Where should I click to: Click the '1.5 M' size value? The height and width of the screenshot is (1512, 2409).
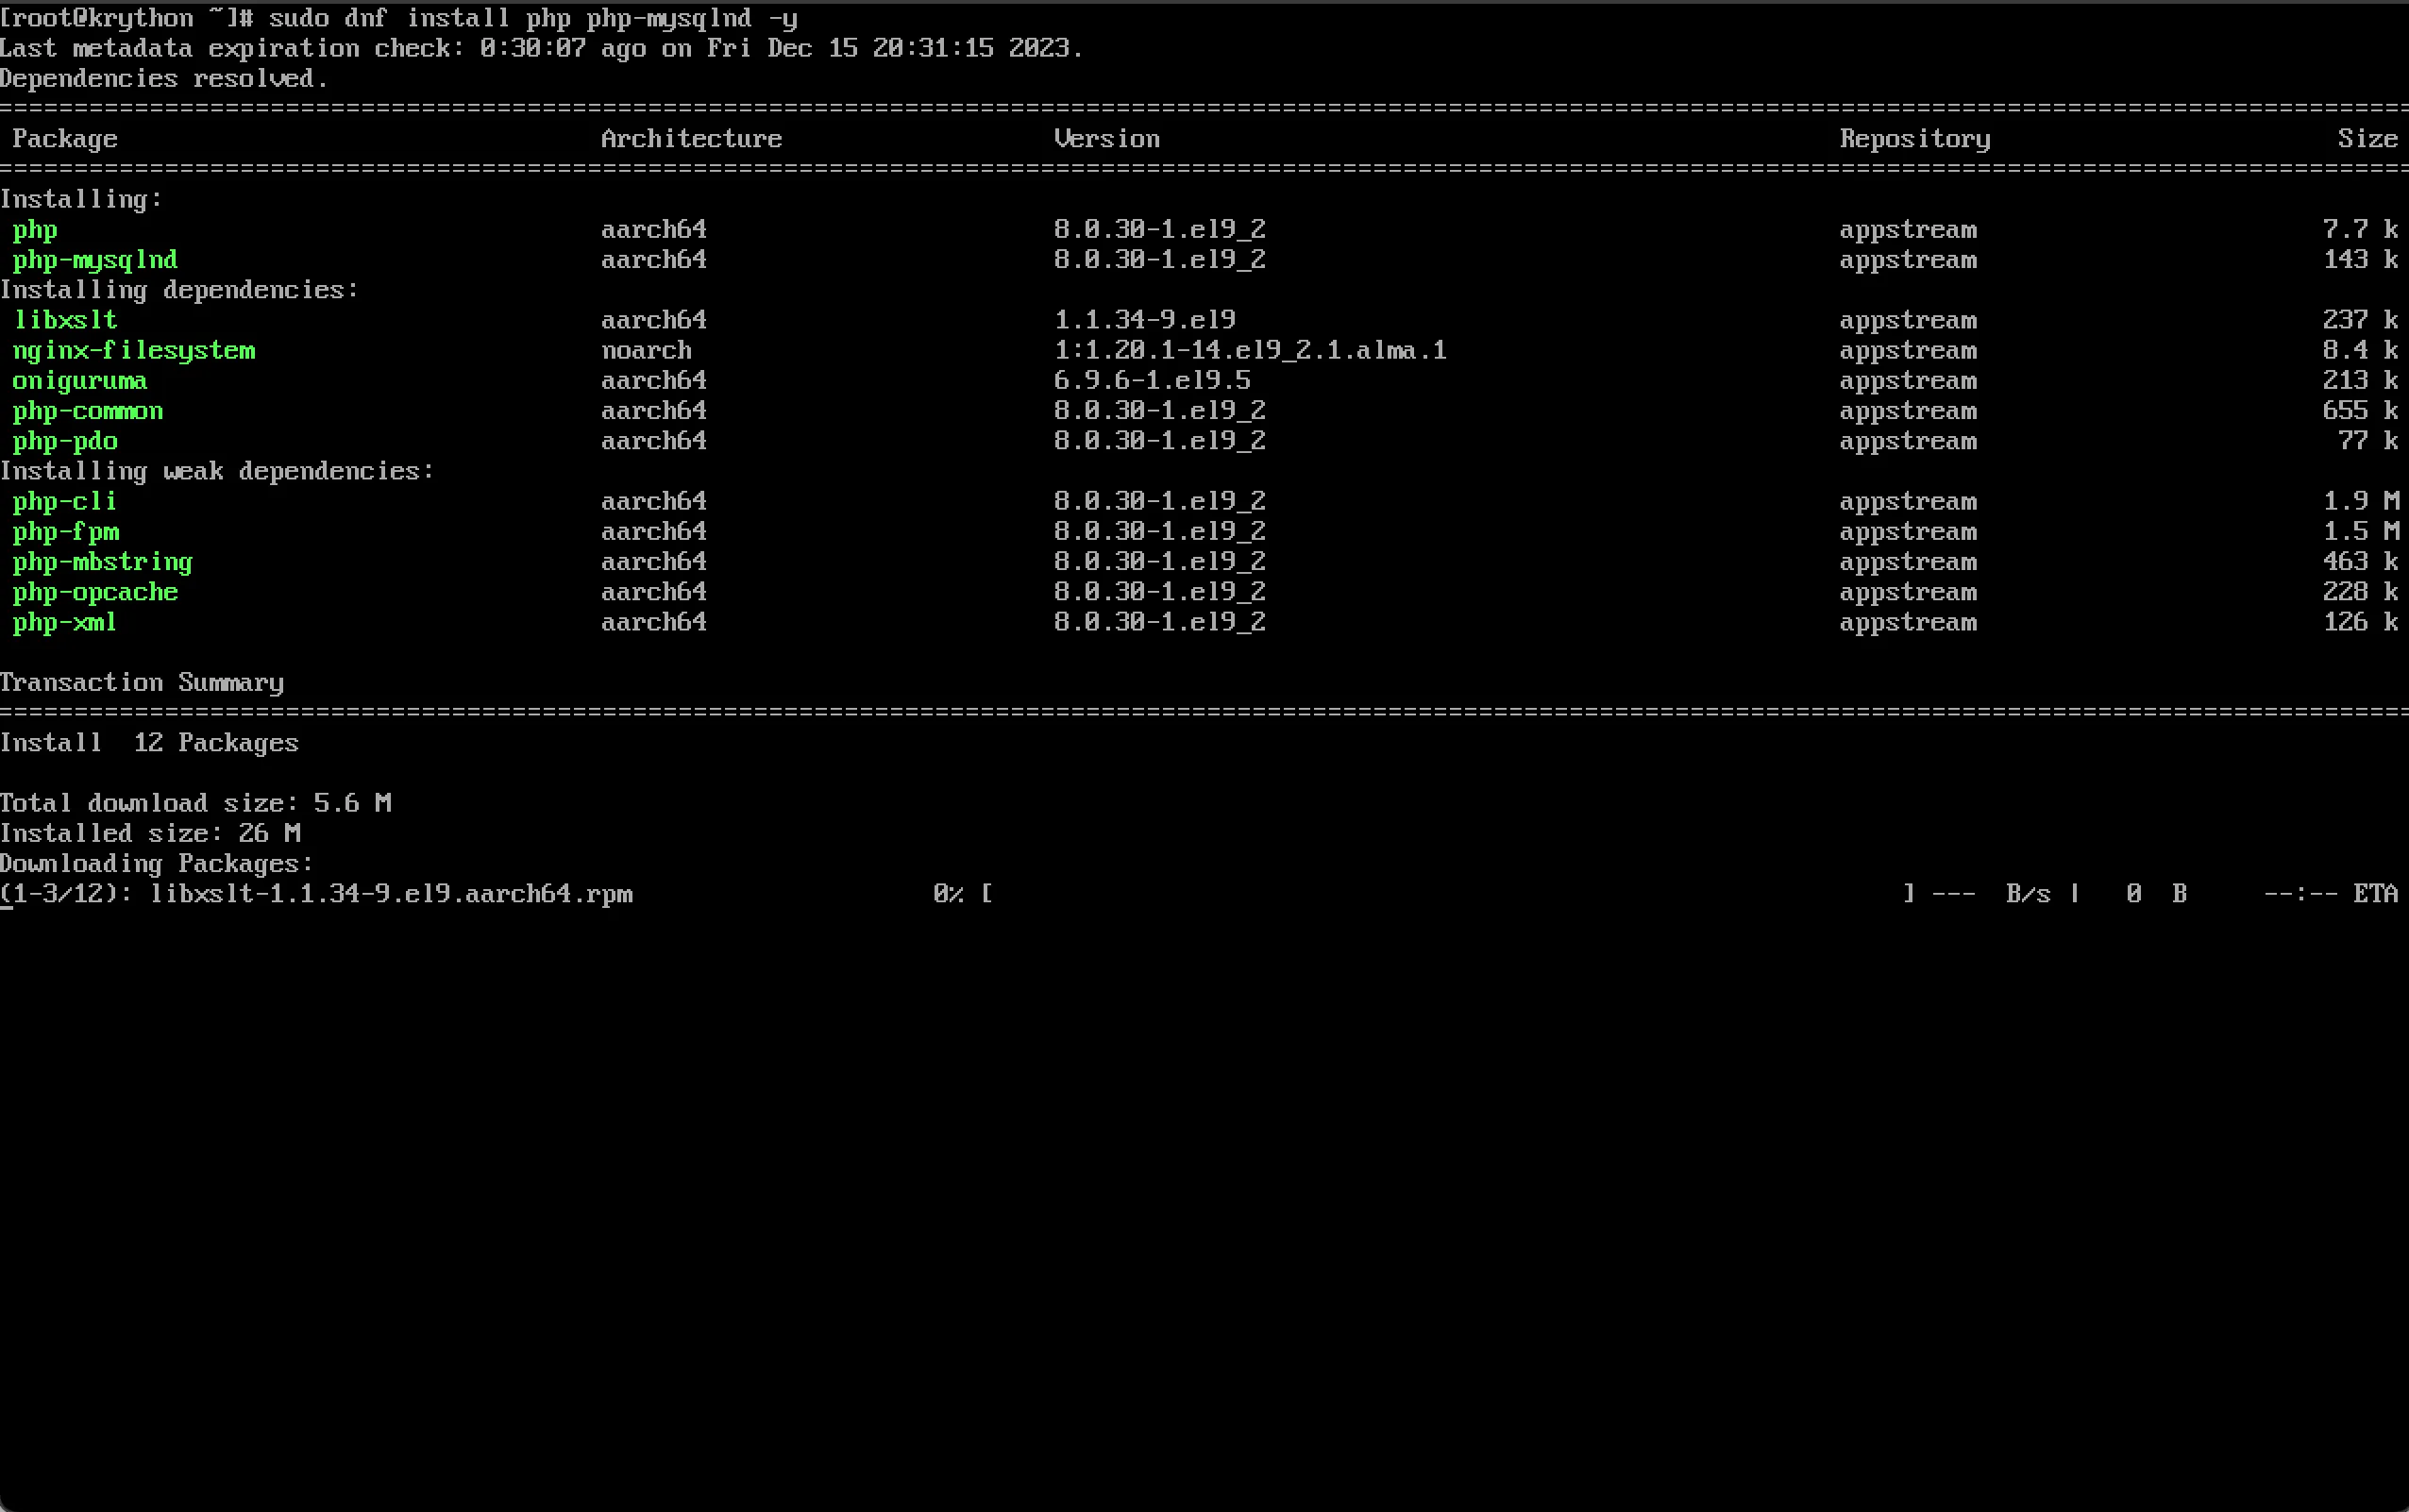tap(2360, 532)
